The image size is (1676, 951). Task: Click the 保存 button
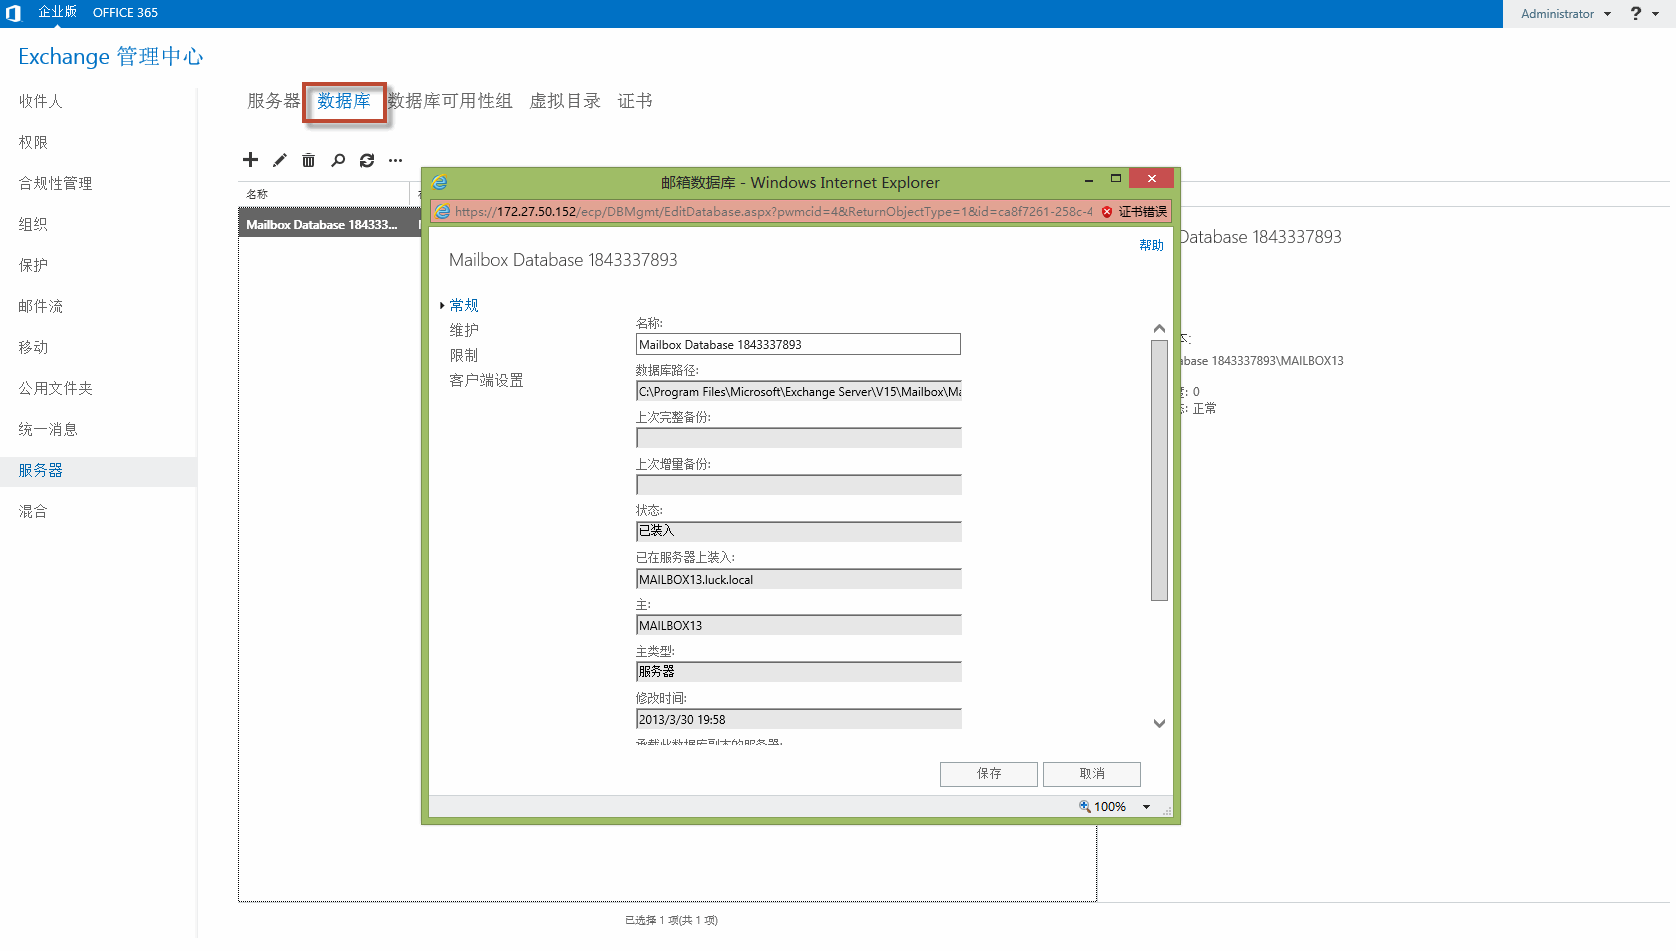pos(989,774)
